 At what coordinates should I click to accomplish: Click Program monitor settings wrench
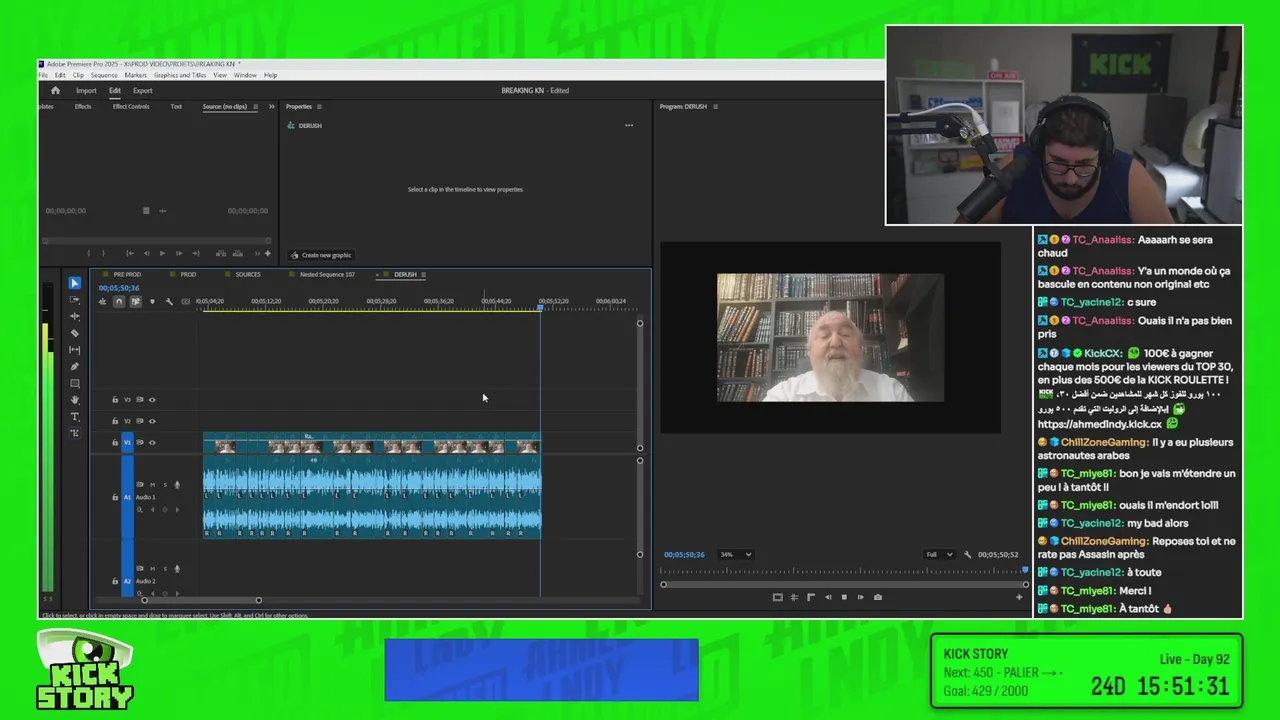[967, 554]
